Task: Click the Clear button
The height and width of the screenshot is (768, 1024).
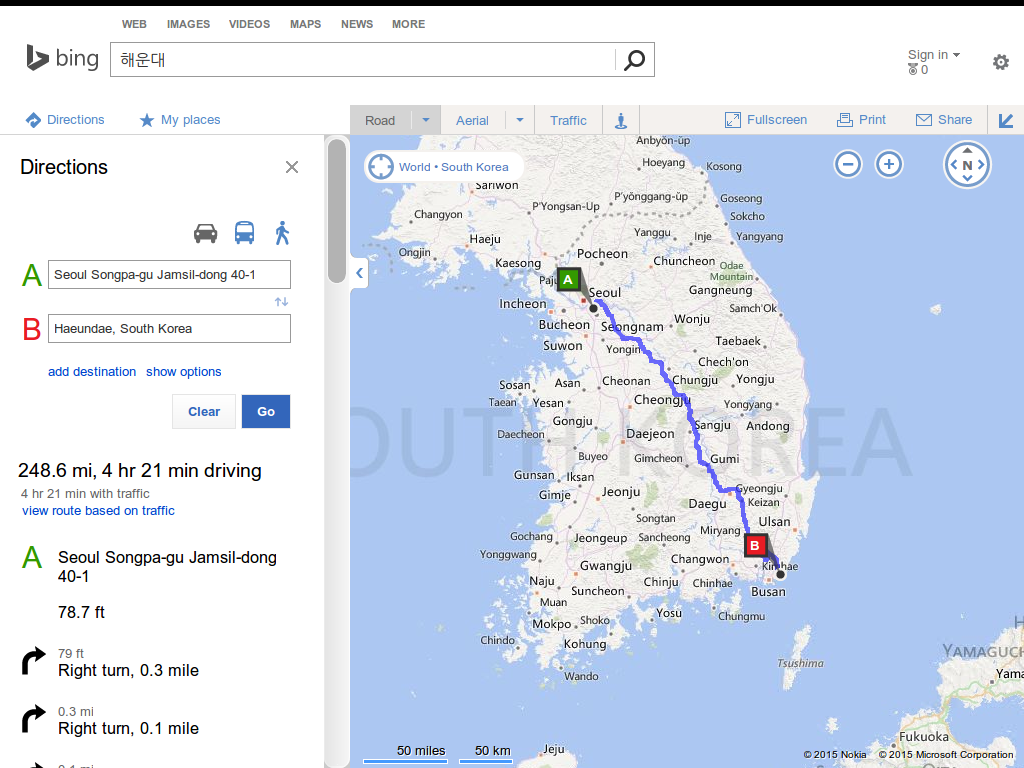Action: coord(204,411)
